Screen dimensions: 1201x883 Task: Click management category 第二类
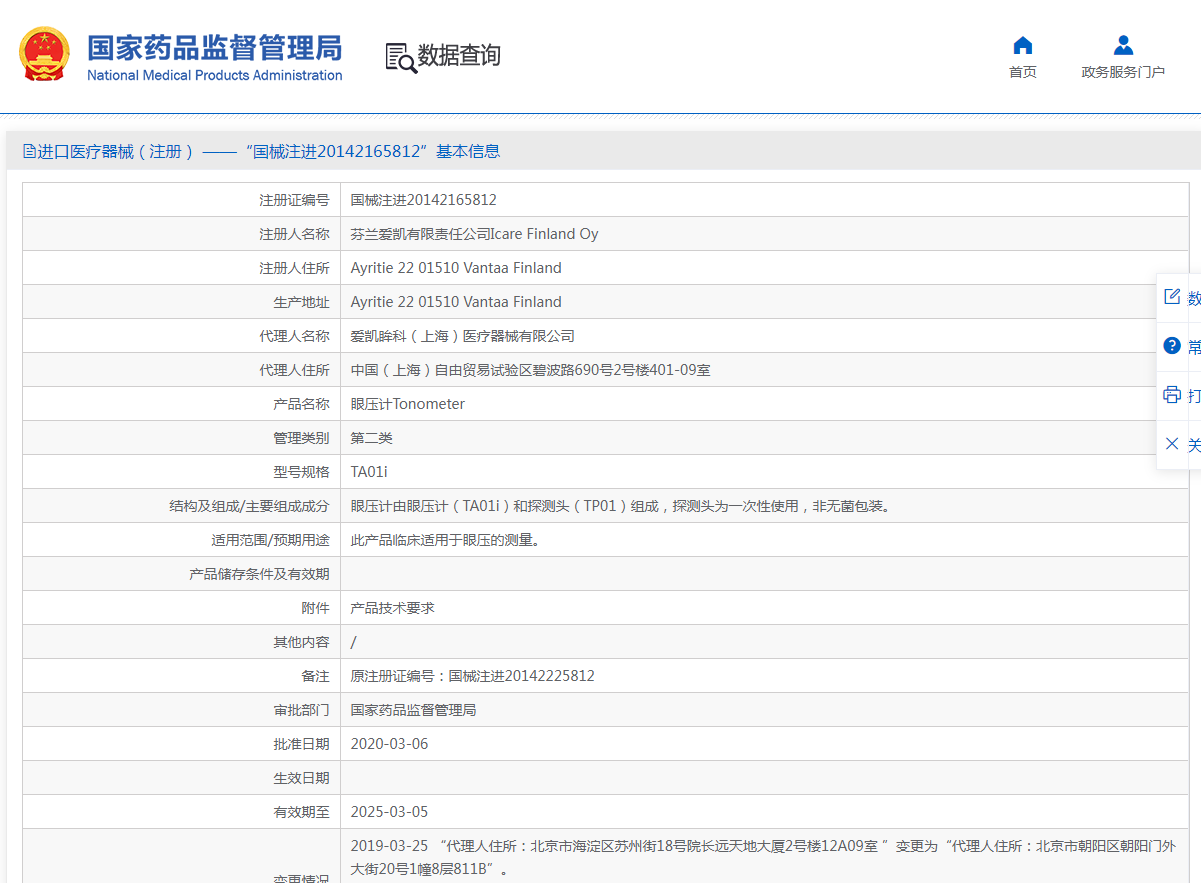click(371, 438)
